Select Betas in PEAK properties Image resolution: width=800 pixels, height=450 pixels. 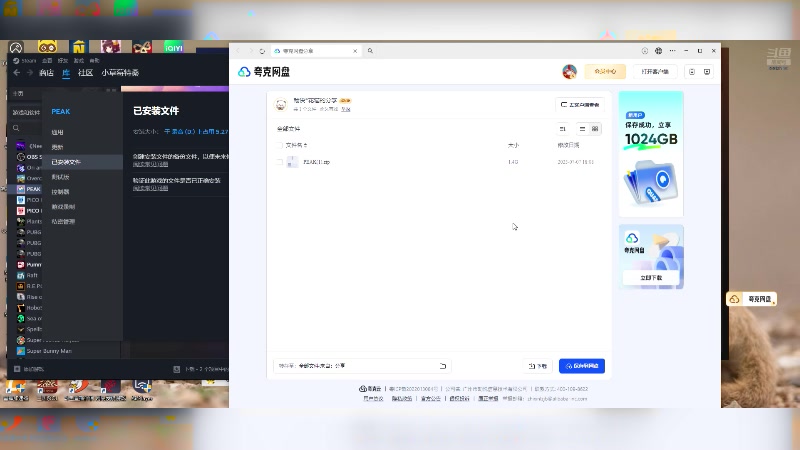[x=60, y=177]
